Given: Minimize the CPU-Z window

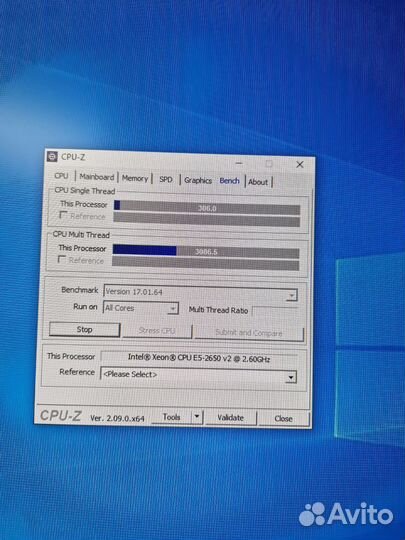Looking at the screenshot, I should click(x=239, y=163).
